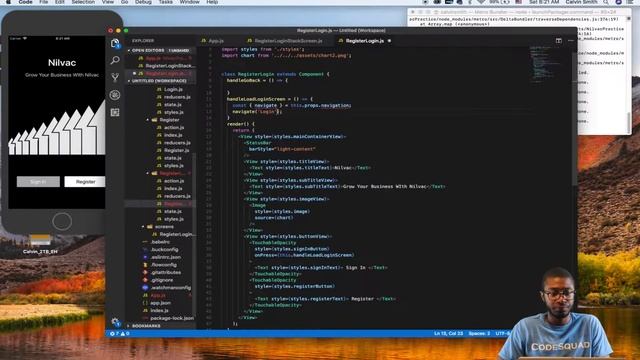Image resolution: width=640 pixels, height=360 pixels.
Task: Open the View menu
Action: tap(108, 2)
